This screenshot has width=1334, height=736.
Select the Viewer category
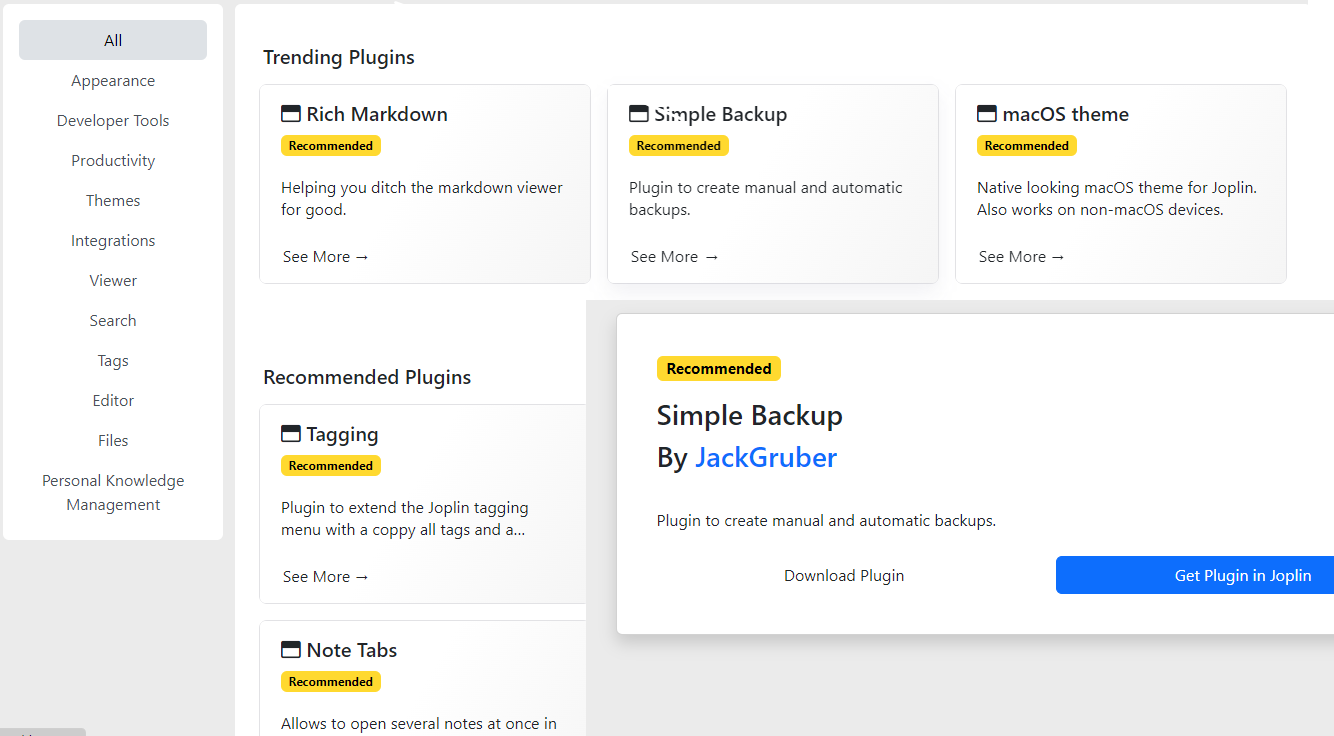[113, 280]
